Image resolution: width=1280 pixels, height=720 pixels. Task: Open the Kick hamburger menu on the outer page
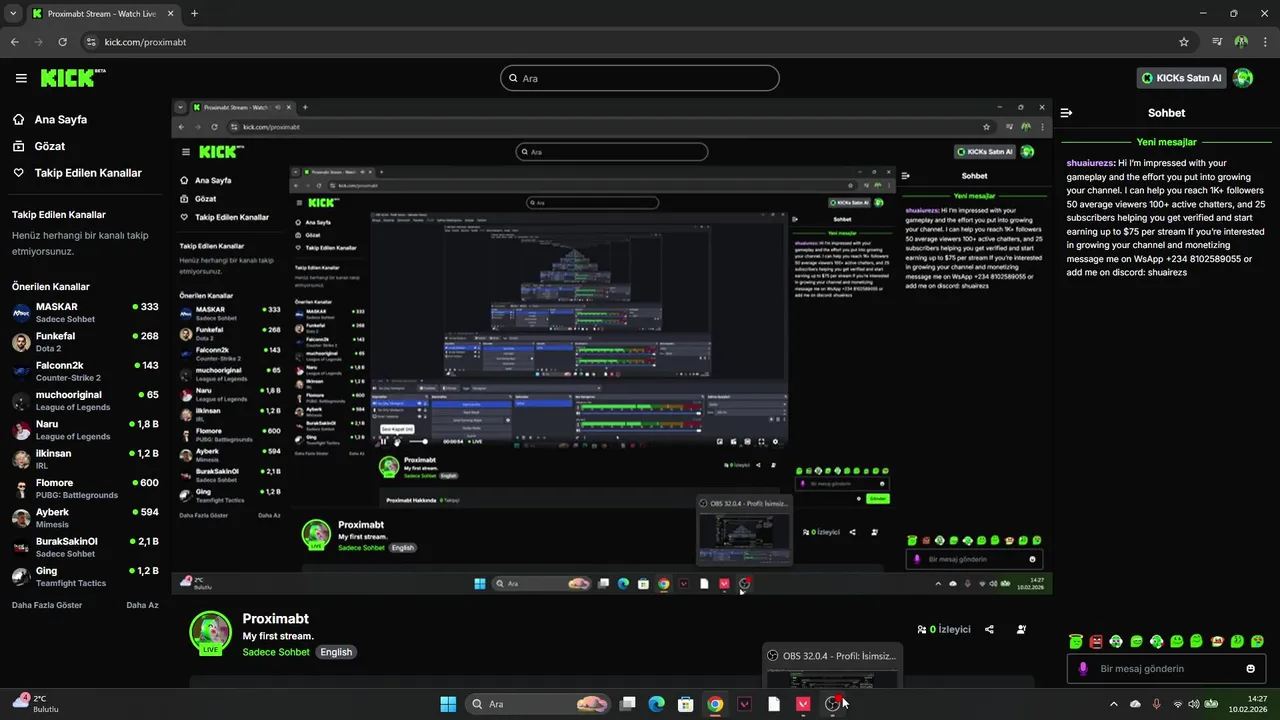[x=21, y=78]
